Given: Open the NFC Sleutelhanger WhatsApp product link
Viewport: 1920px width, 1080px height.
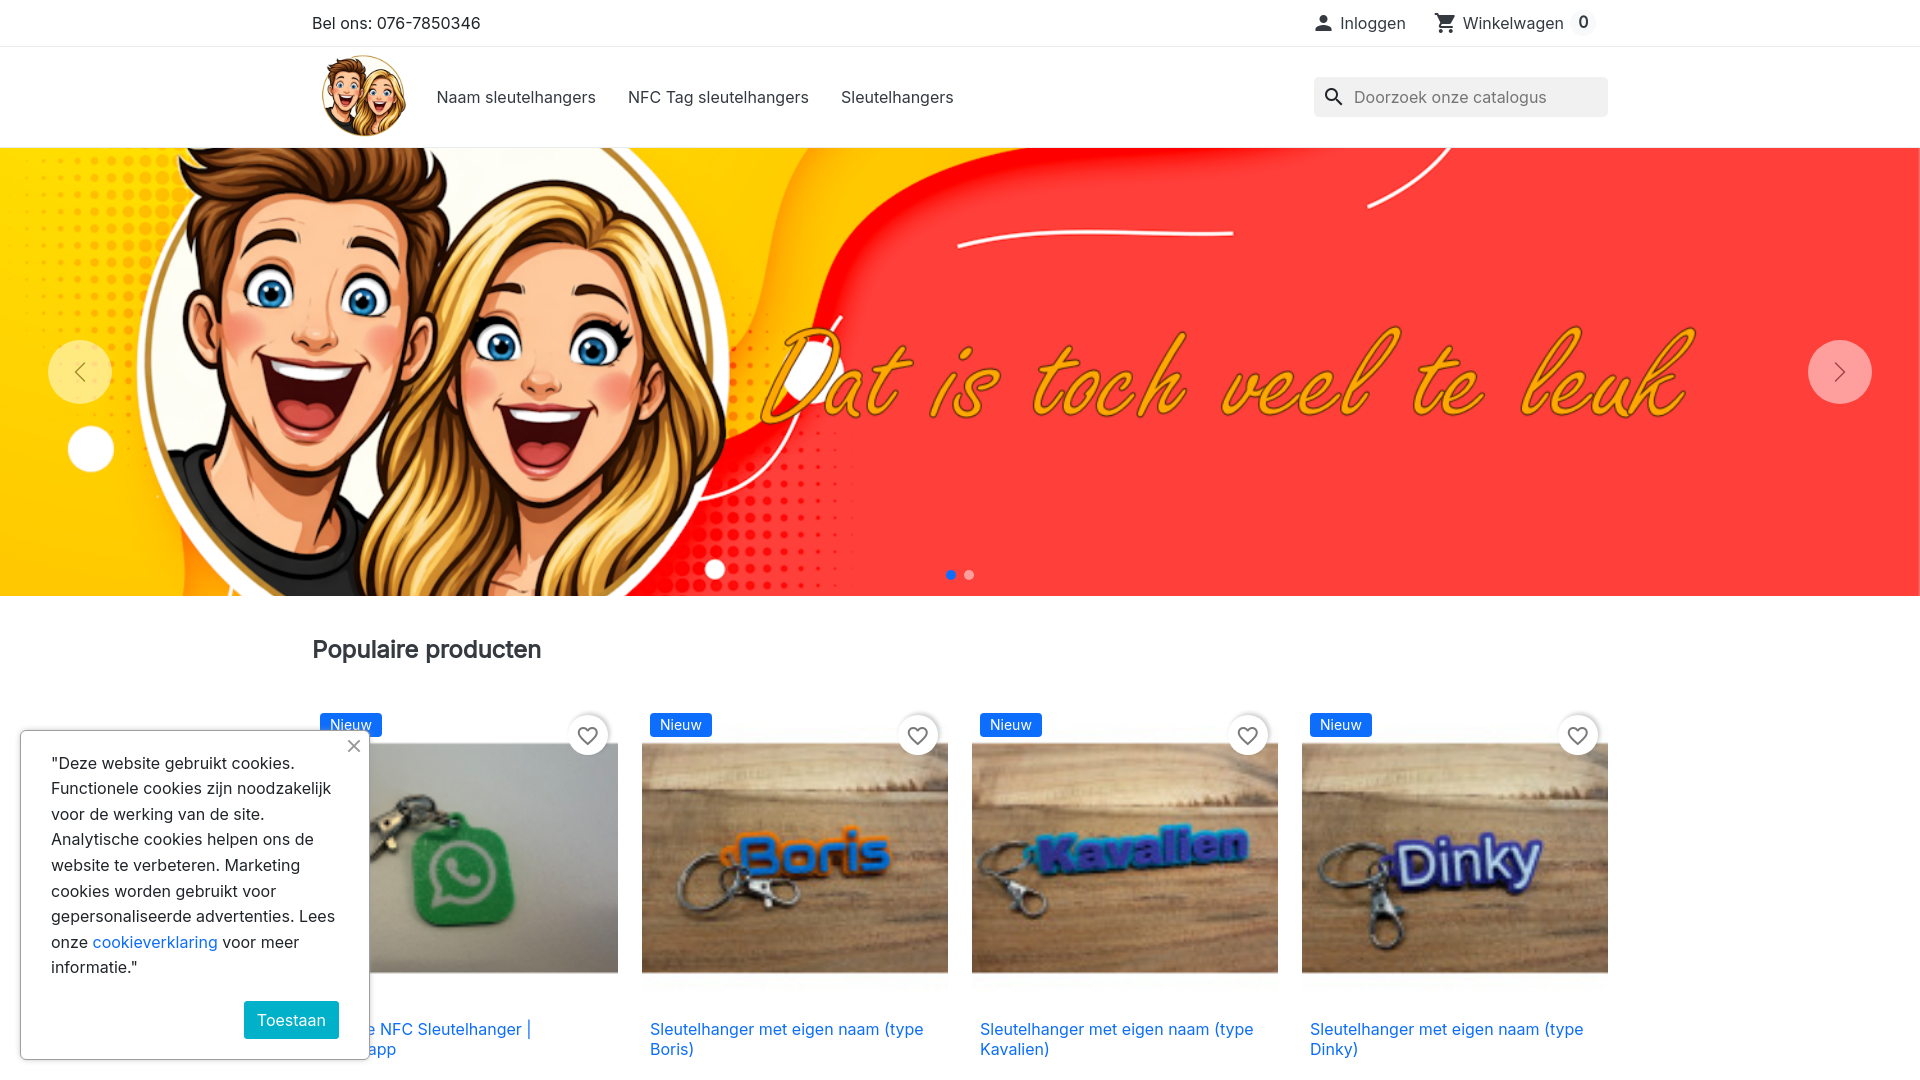Looking at the screenshot, I should tap(450, 1039).
